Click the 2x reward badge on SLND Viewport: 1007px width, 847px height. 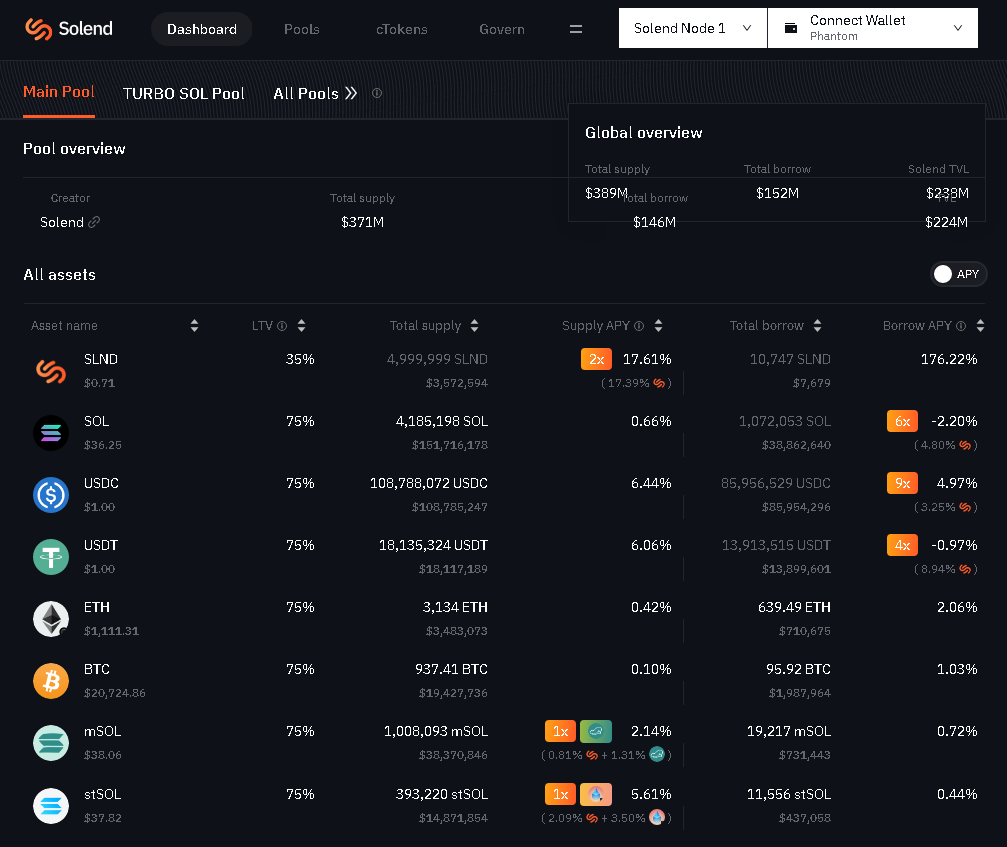coord(596,359)
